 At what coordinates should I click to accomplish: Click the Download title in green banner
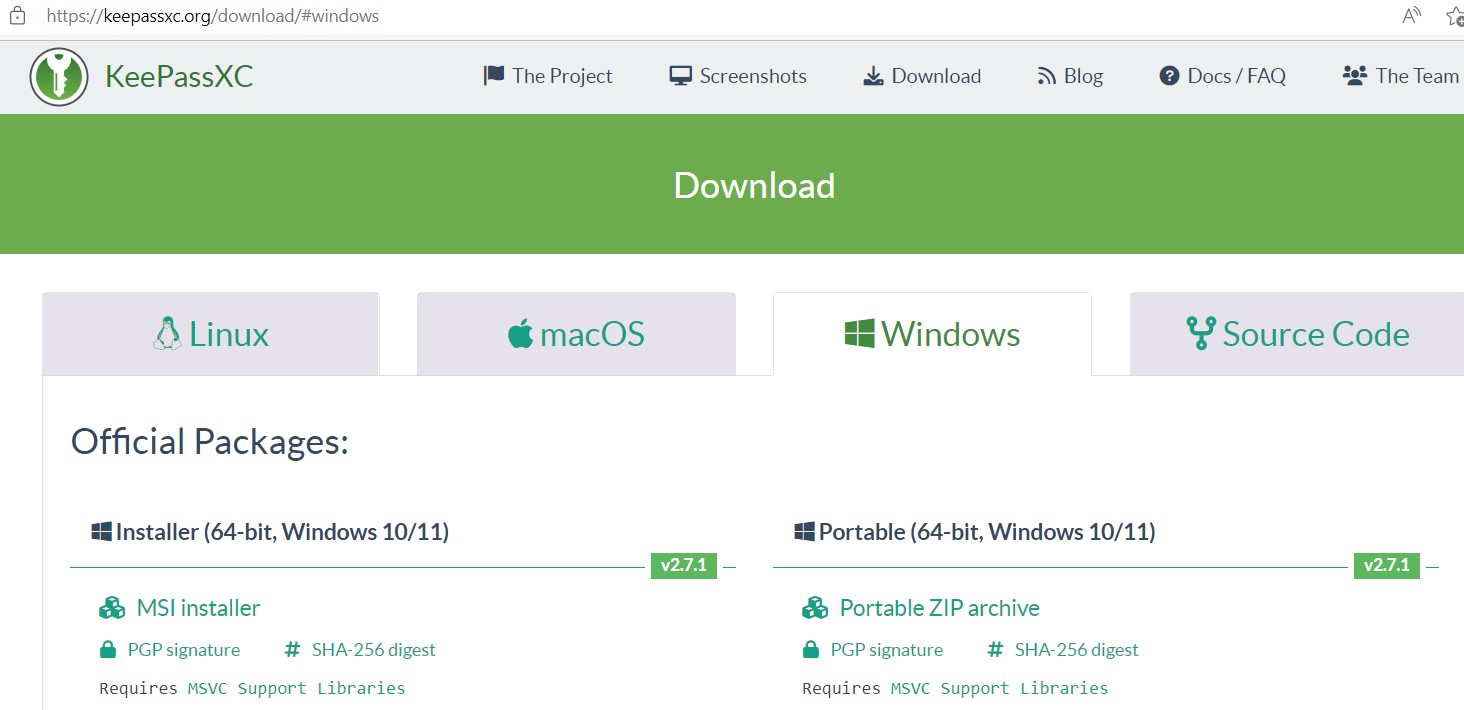coord(754,186)
